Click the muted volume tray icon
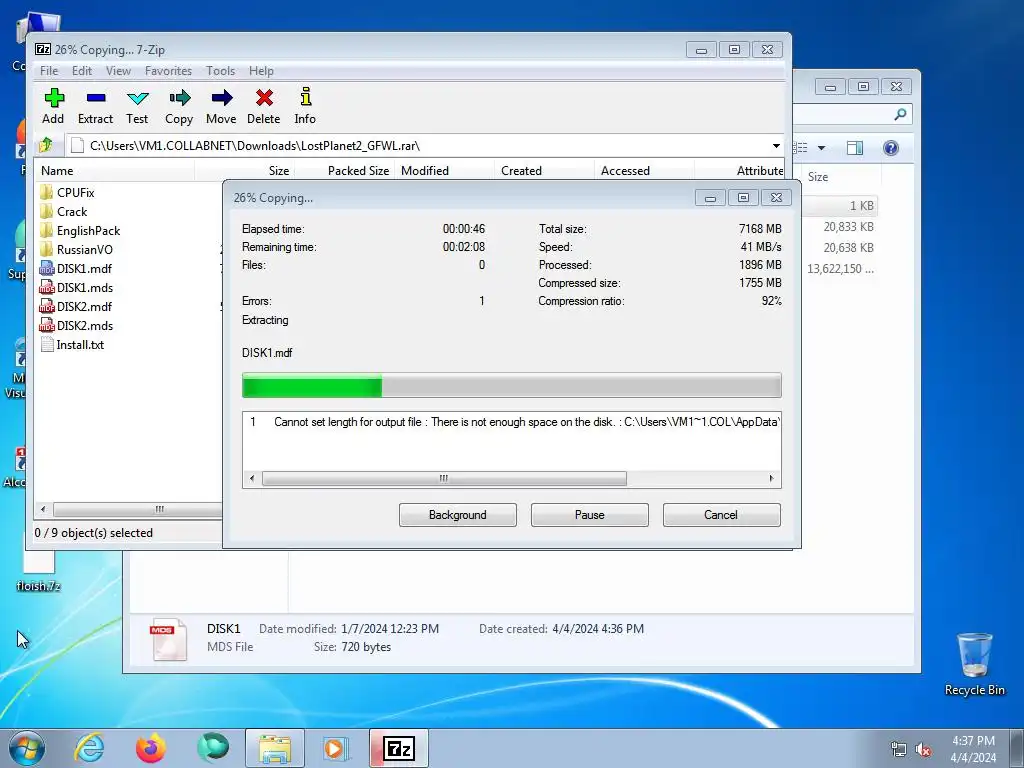 (x=923, y=749)
